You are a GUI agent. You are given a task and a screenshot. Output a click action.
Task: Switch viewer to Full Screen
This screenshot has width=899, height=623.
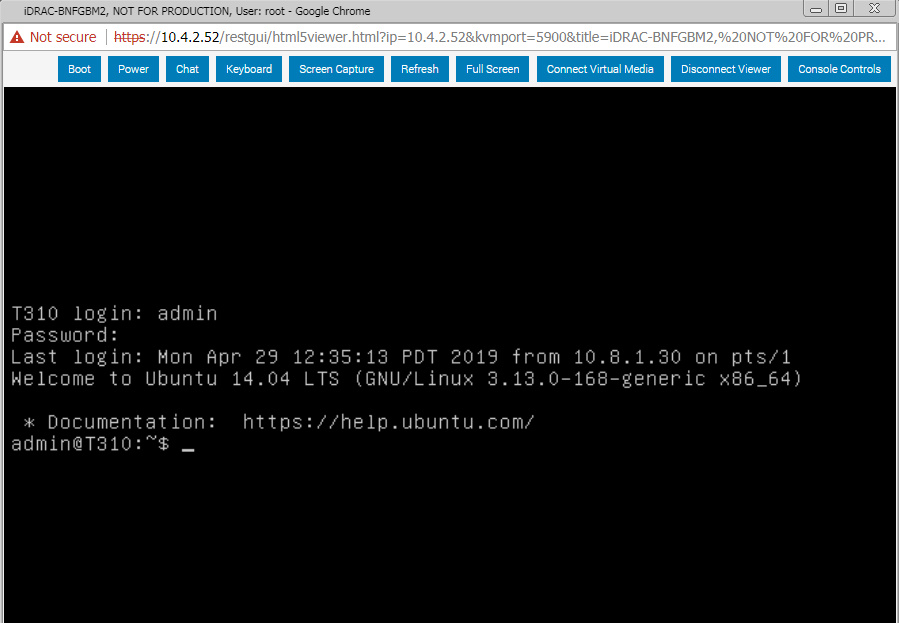pos(493,69)
